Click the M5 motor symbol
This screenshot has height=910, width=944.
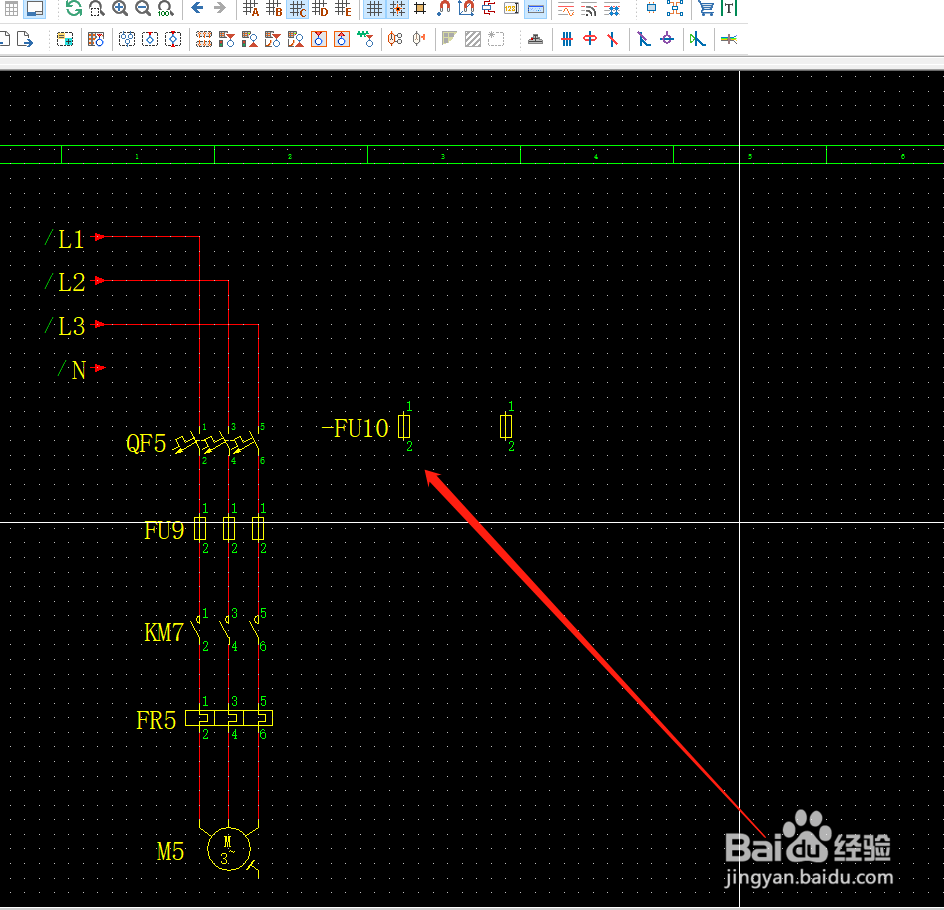tap(229, 849)
